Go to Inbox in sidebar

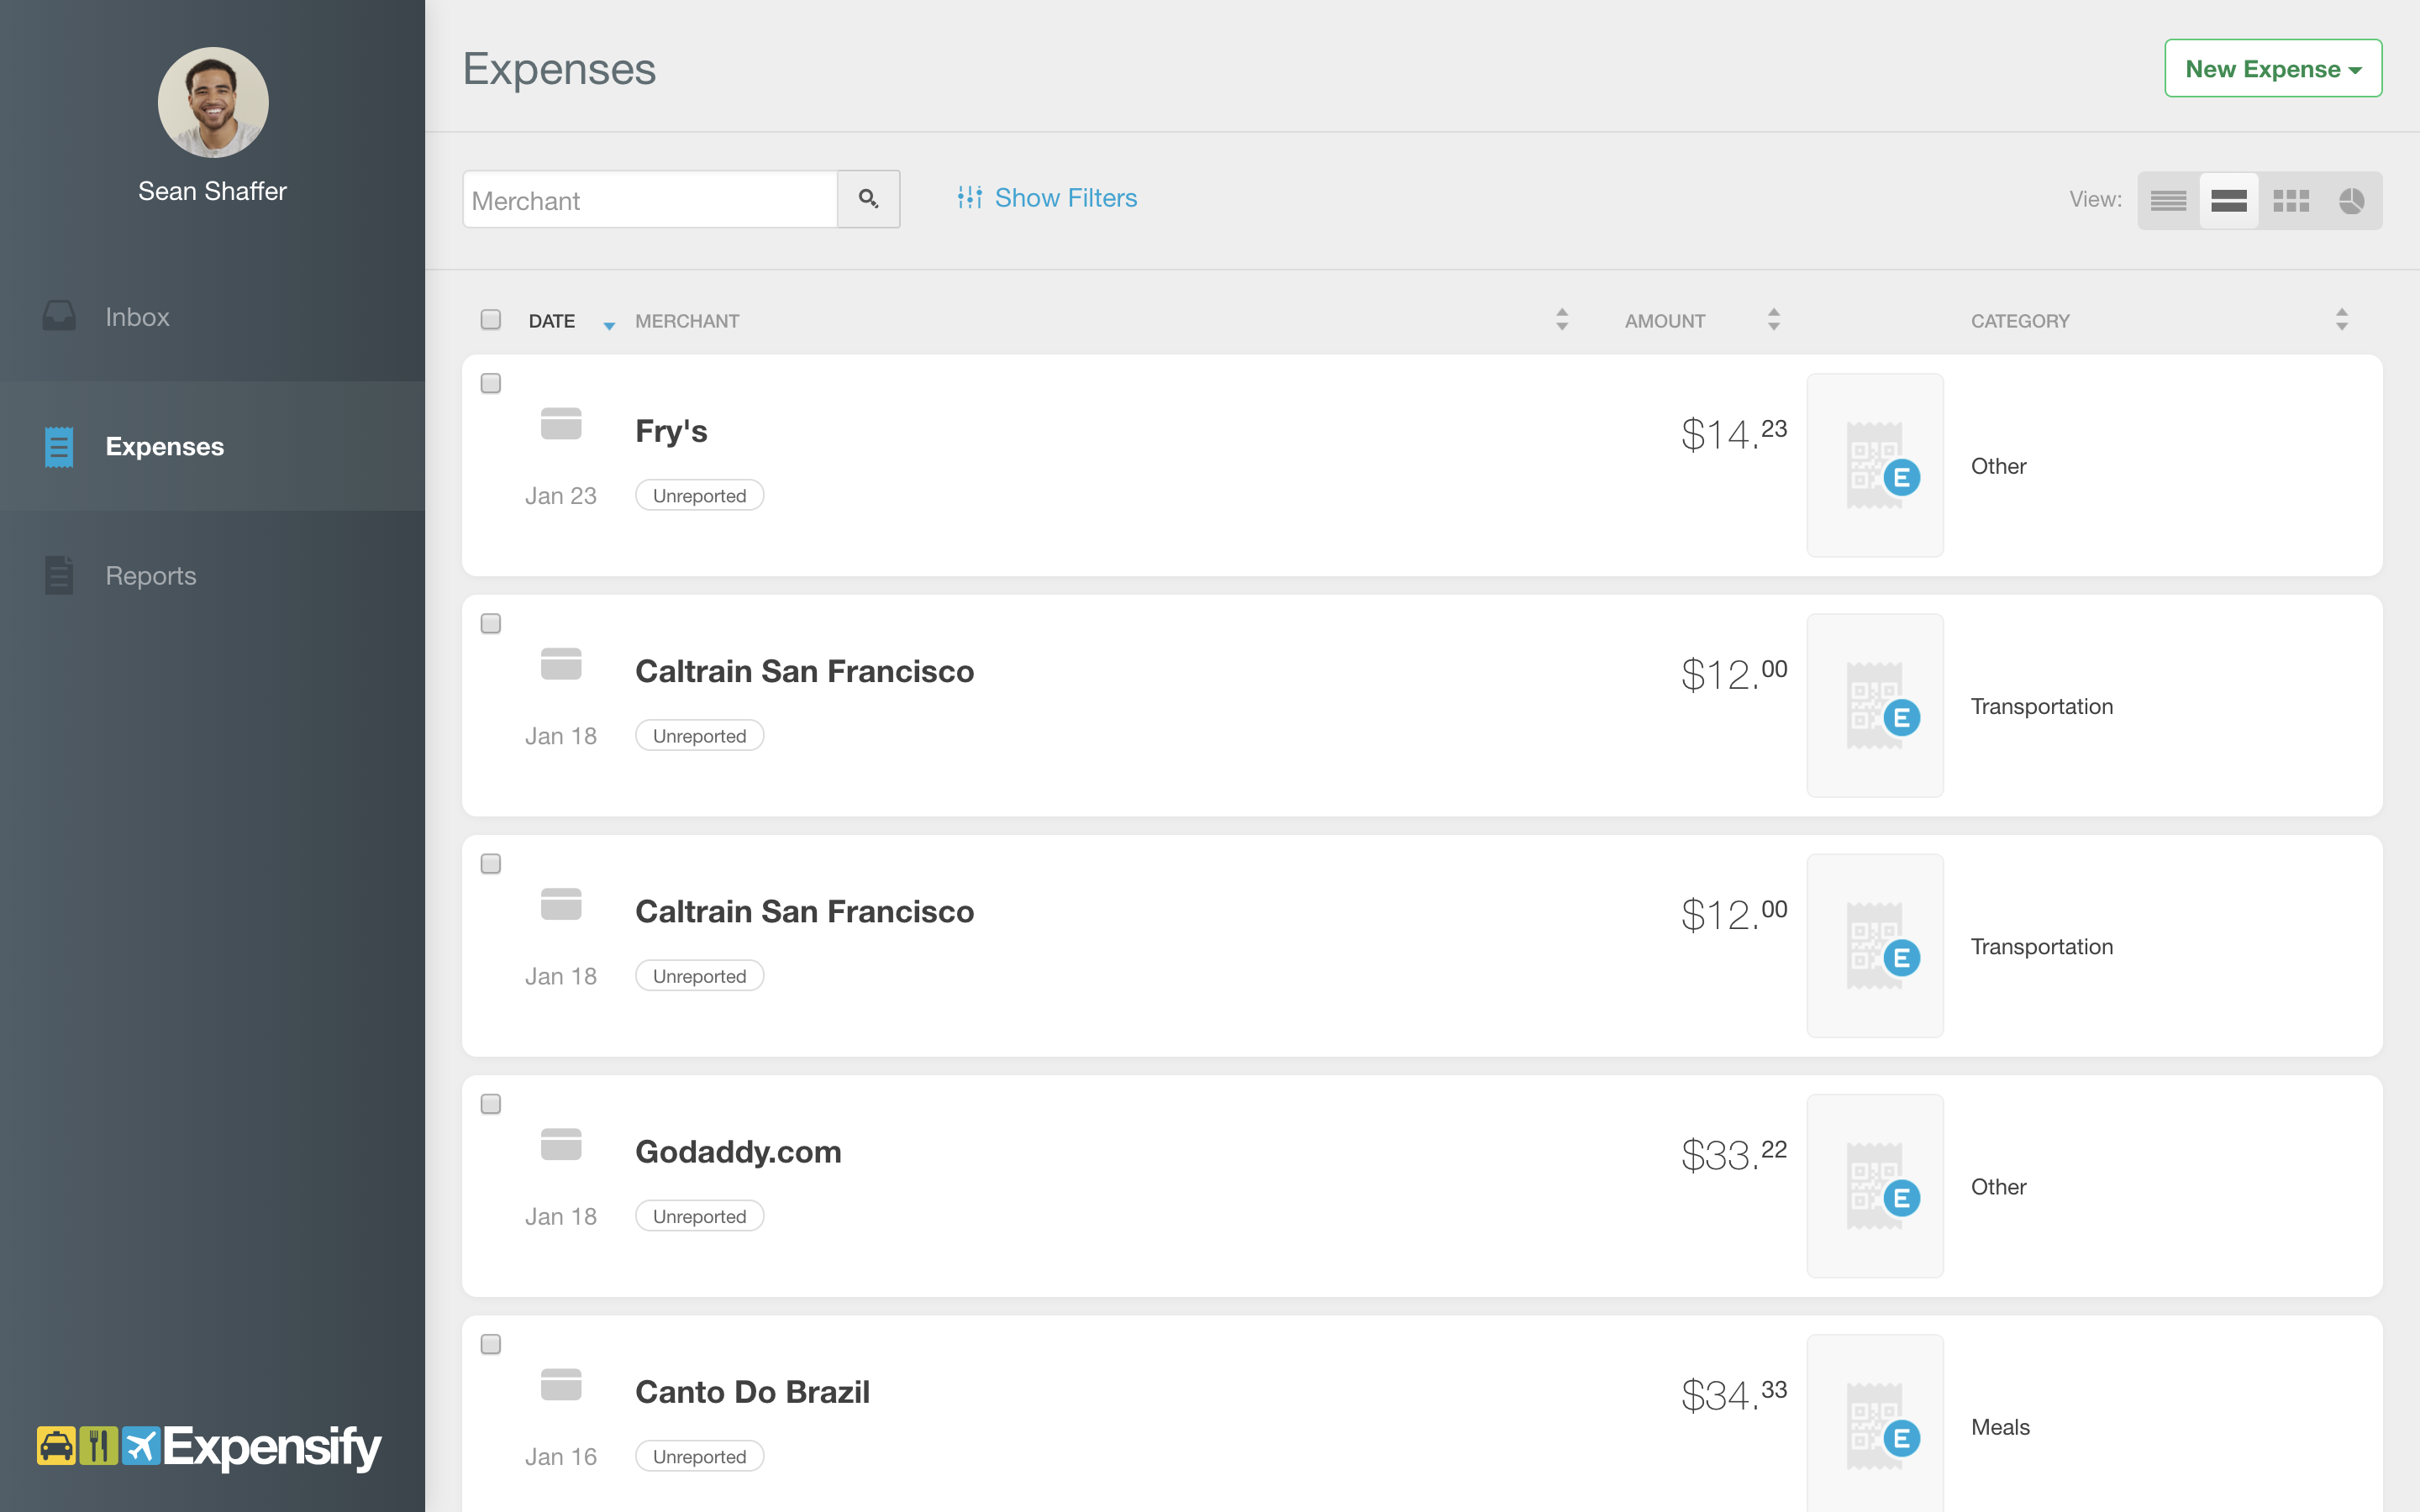pyautogui.click(x=137, y=317)
